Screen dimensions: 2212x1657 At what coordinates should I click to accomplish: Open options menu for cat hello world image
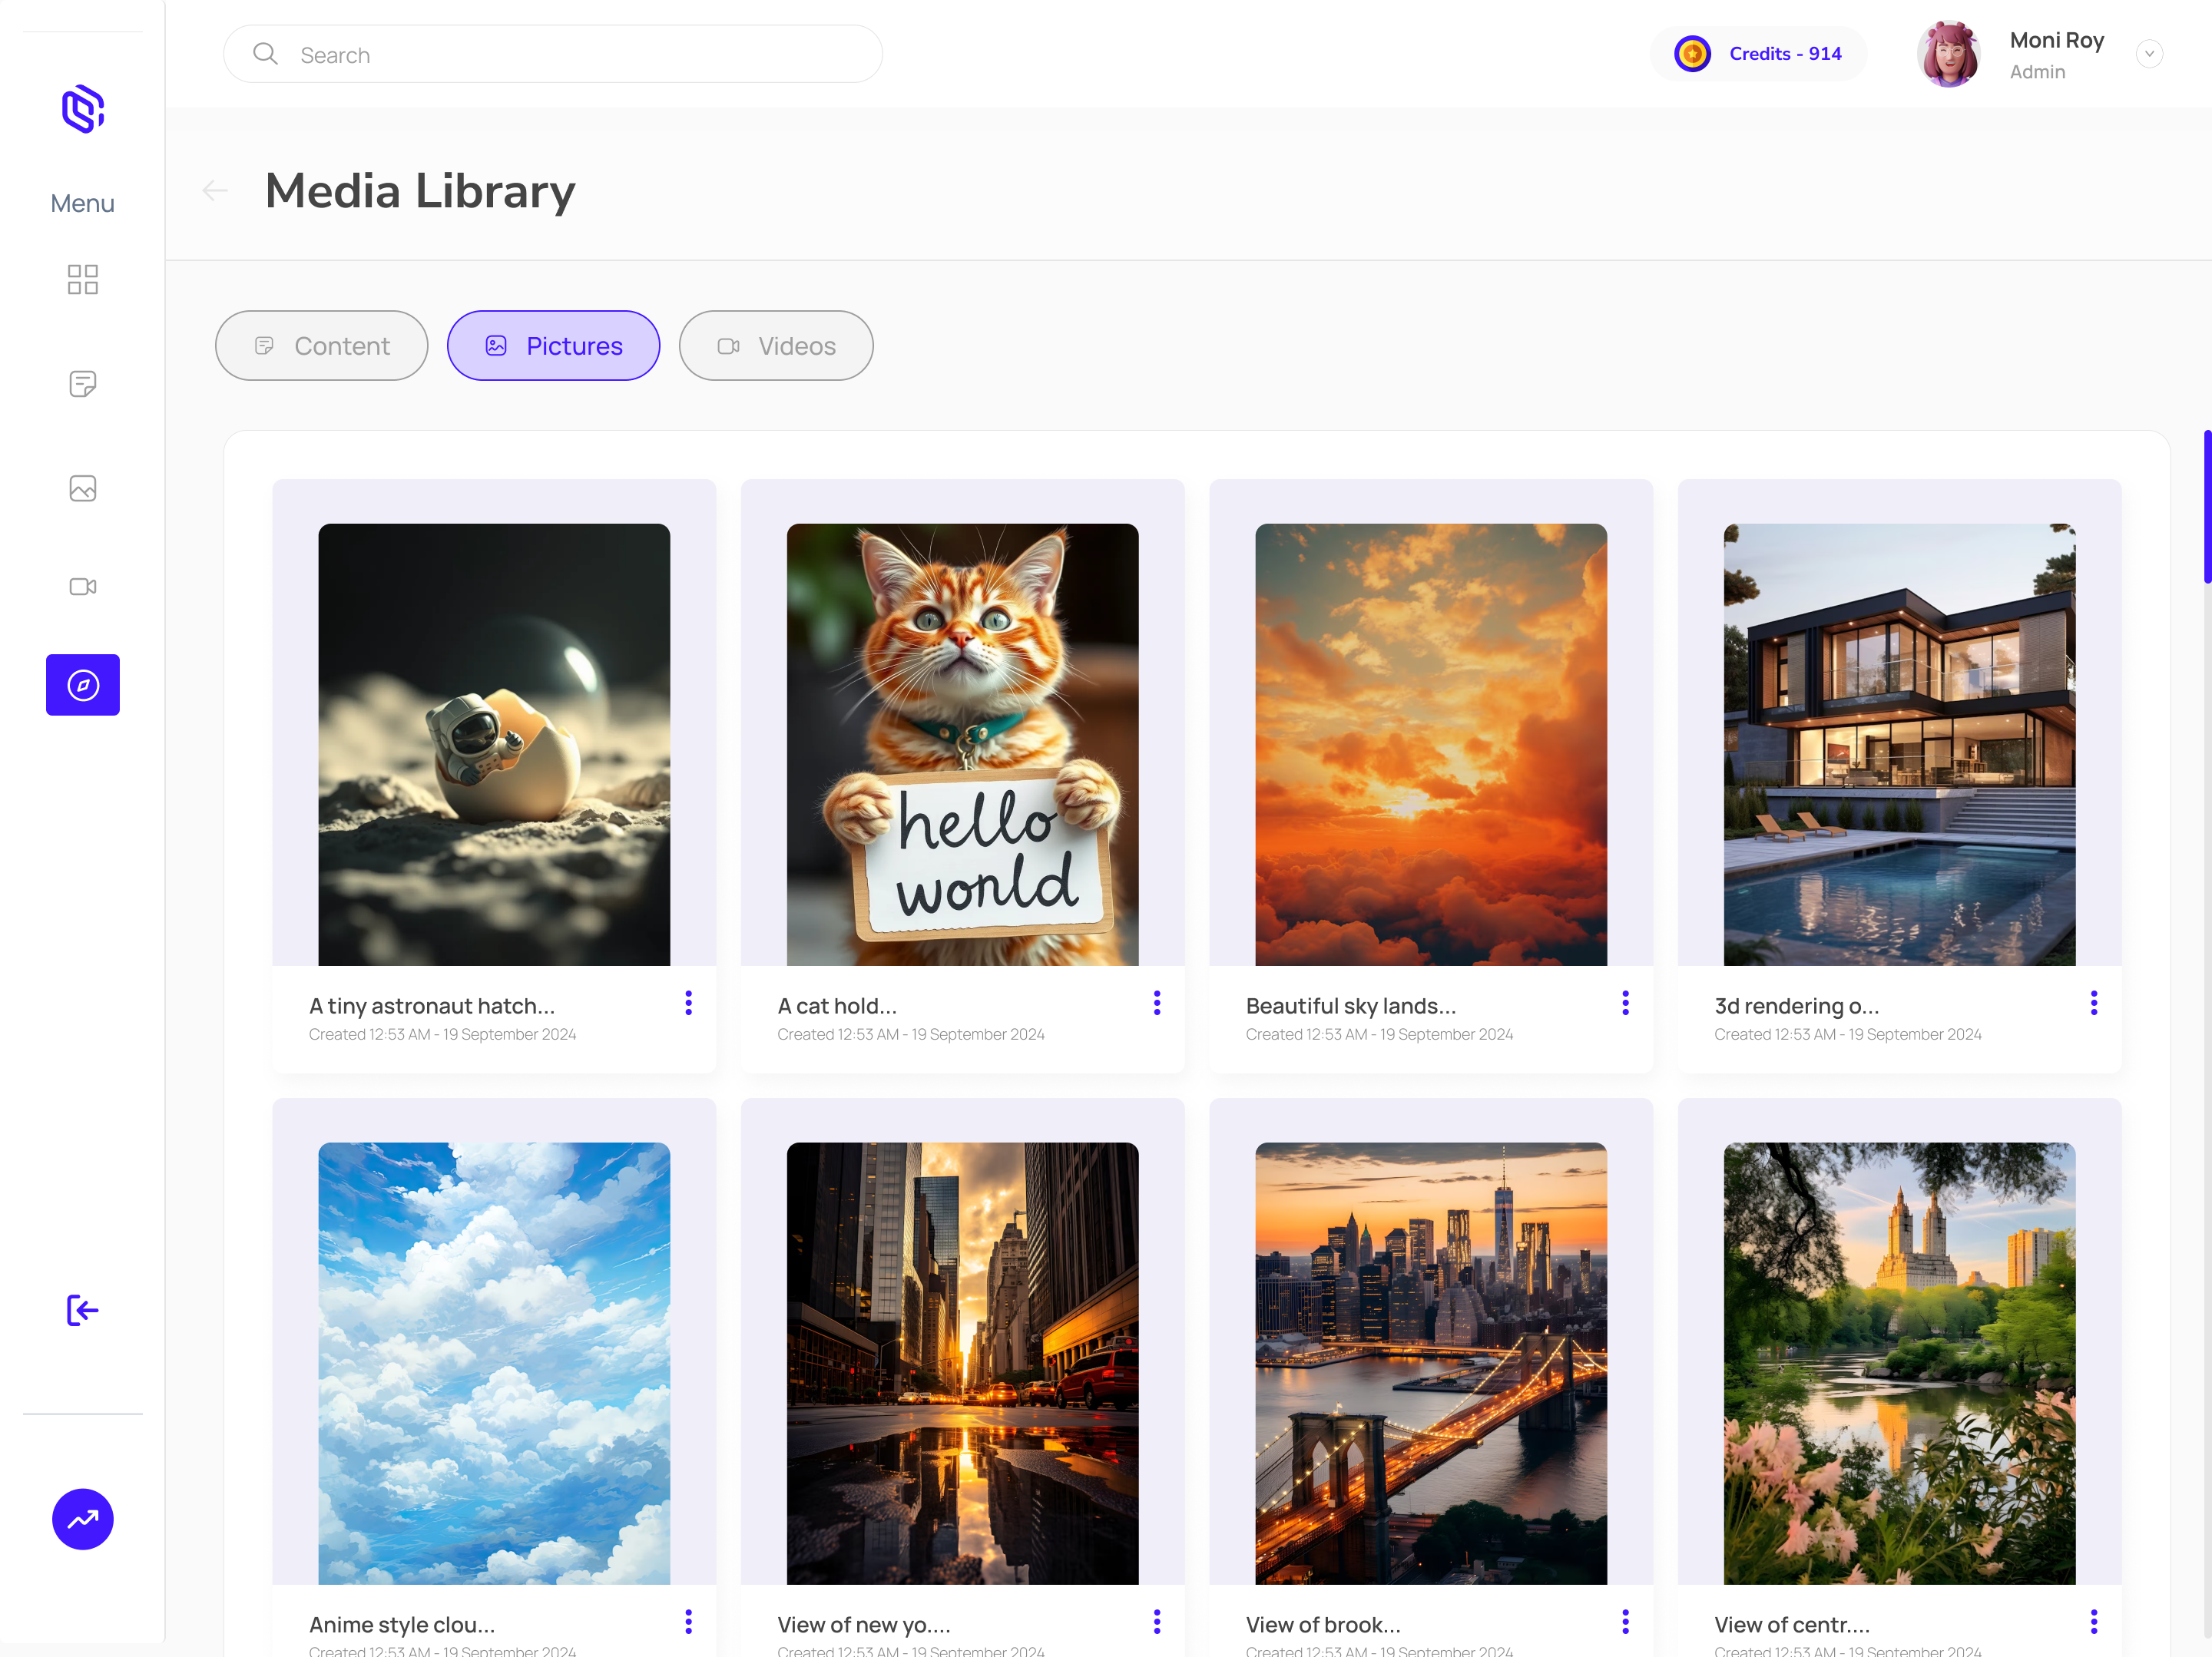(x=1157, y=1003)
